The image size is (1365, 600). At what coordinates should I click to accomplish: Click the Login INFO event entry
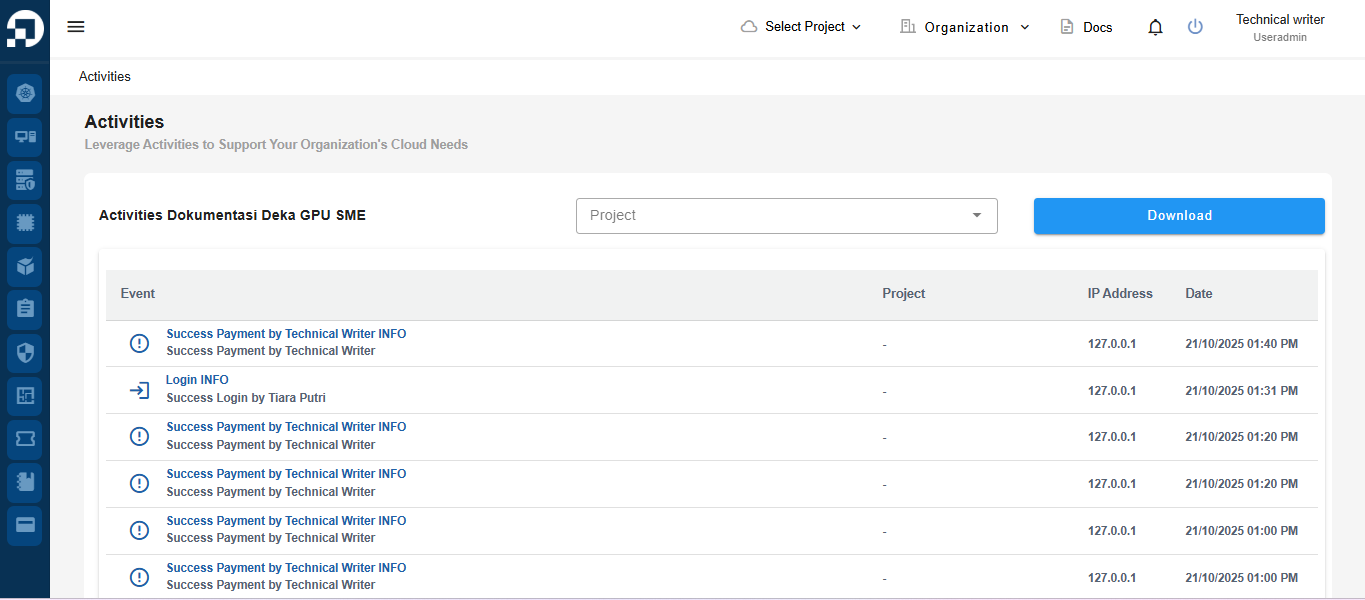click(197, 380)
